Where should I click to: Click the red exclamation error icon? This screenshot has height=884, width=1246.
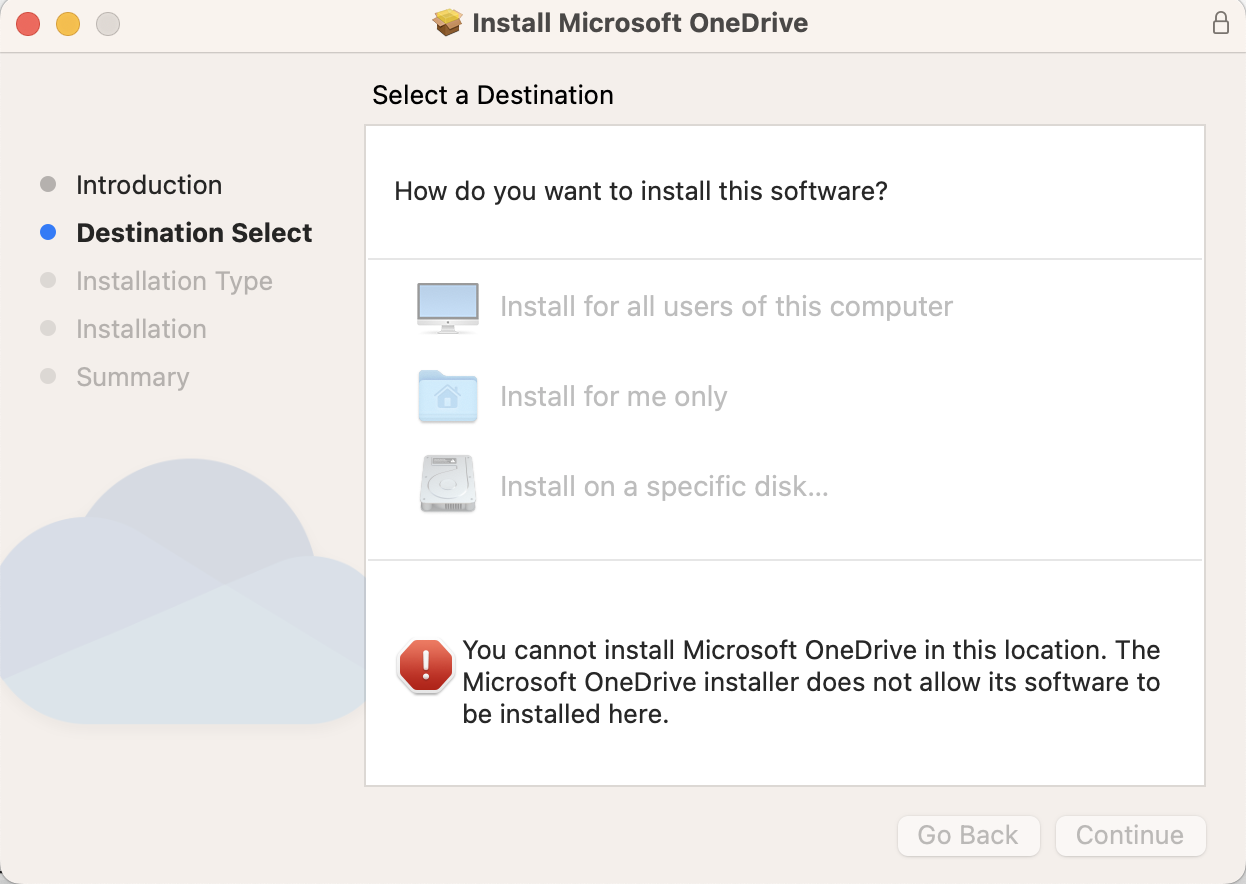426,666
